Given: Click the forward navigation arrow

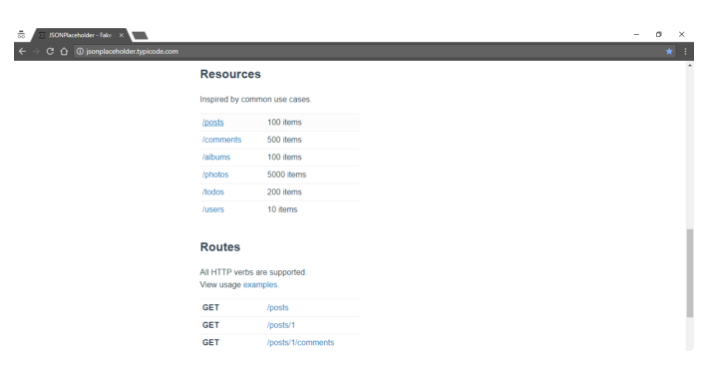Looking at the screenshot, I should tap(36, 51).
